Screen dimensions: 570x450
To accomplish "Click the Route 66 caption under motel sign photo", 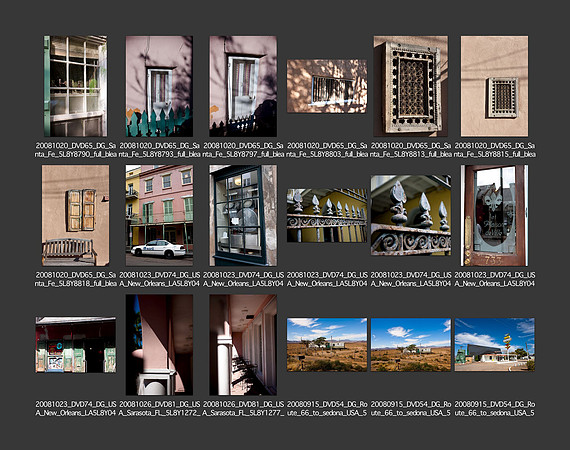I will pos(494,409).
